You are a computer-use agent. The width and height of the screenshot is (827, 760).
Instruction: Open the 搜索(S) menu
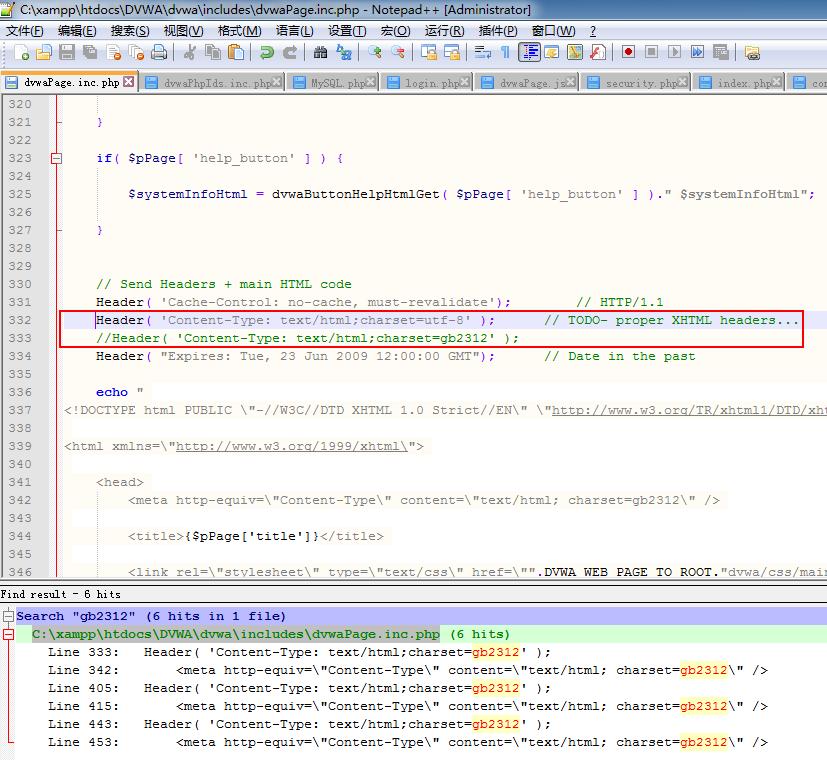click(130, 31)
